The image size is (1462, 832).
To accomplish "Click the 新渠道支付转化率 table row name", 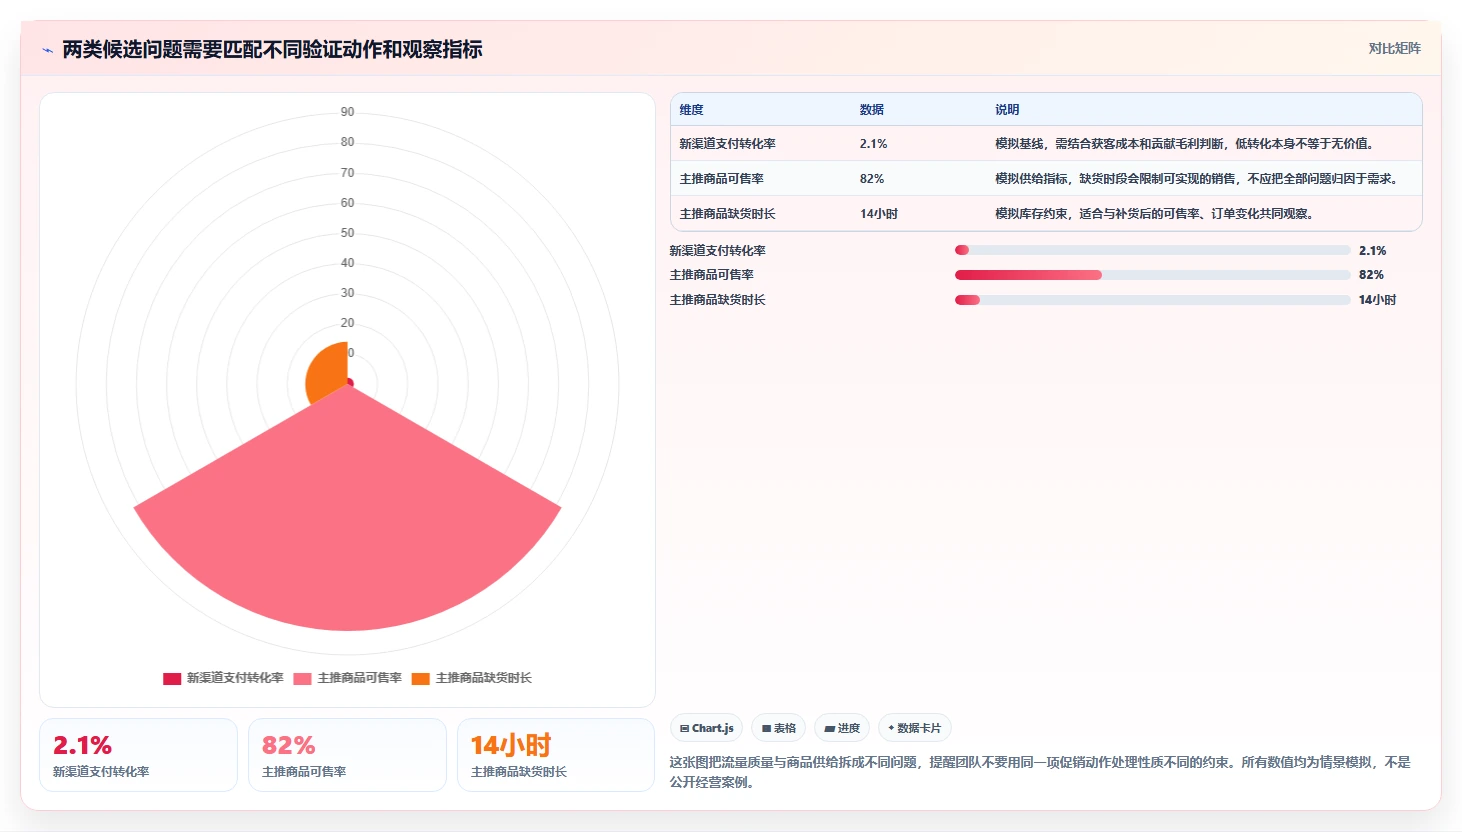I will pyautogui.click(x=728, y=144).
